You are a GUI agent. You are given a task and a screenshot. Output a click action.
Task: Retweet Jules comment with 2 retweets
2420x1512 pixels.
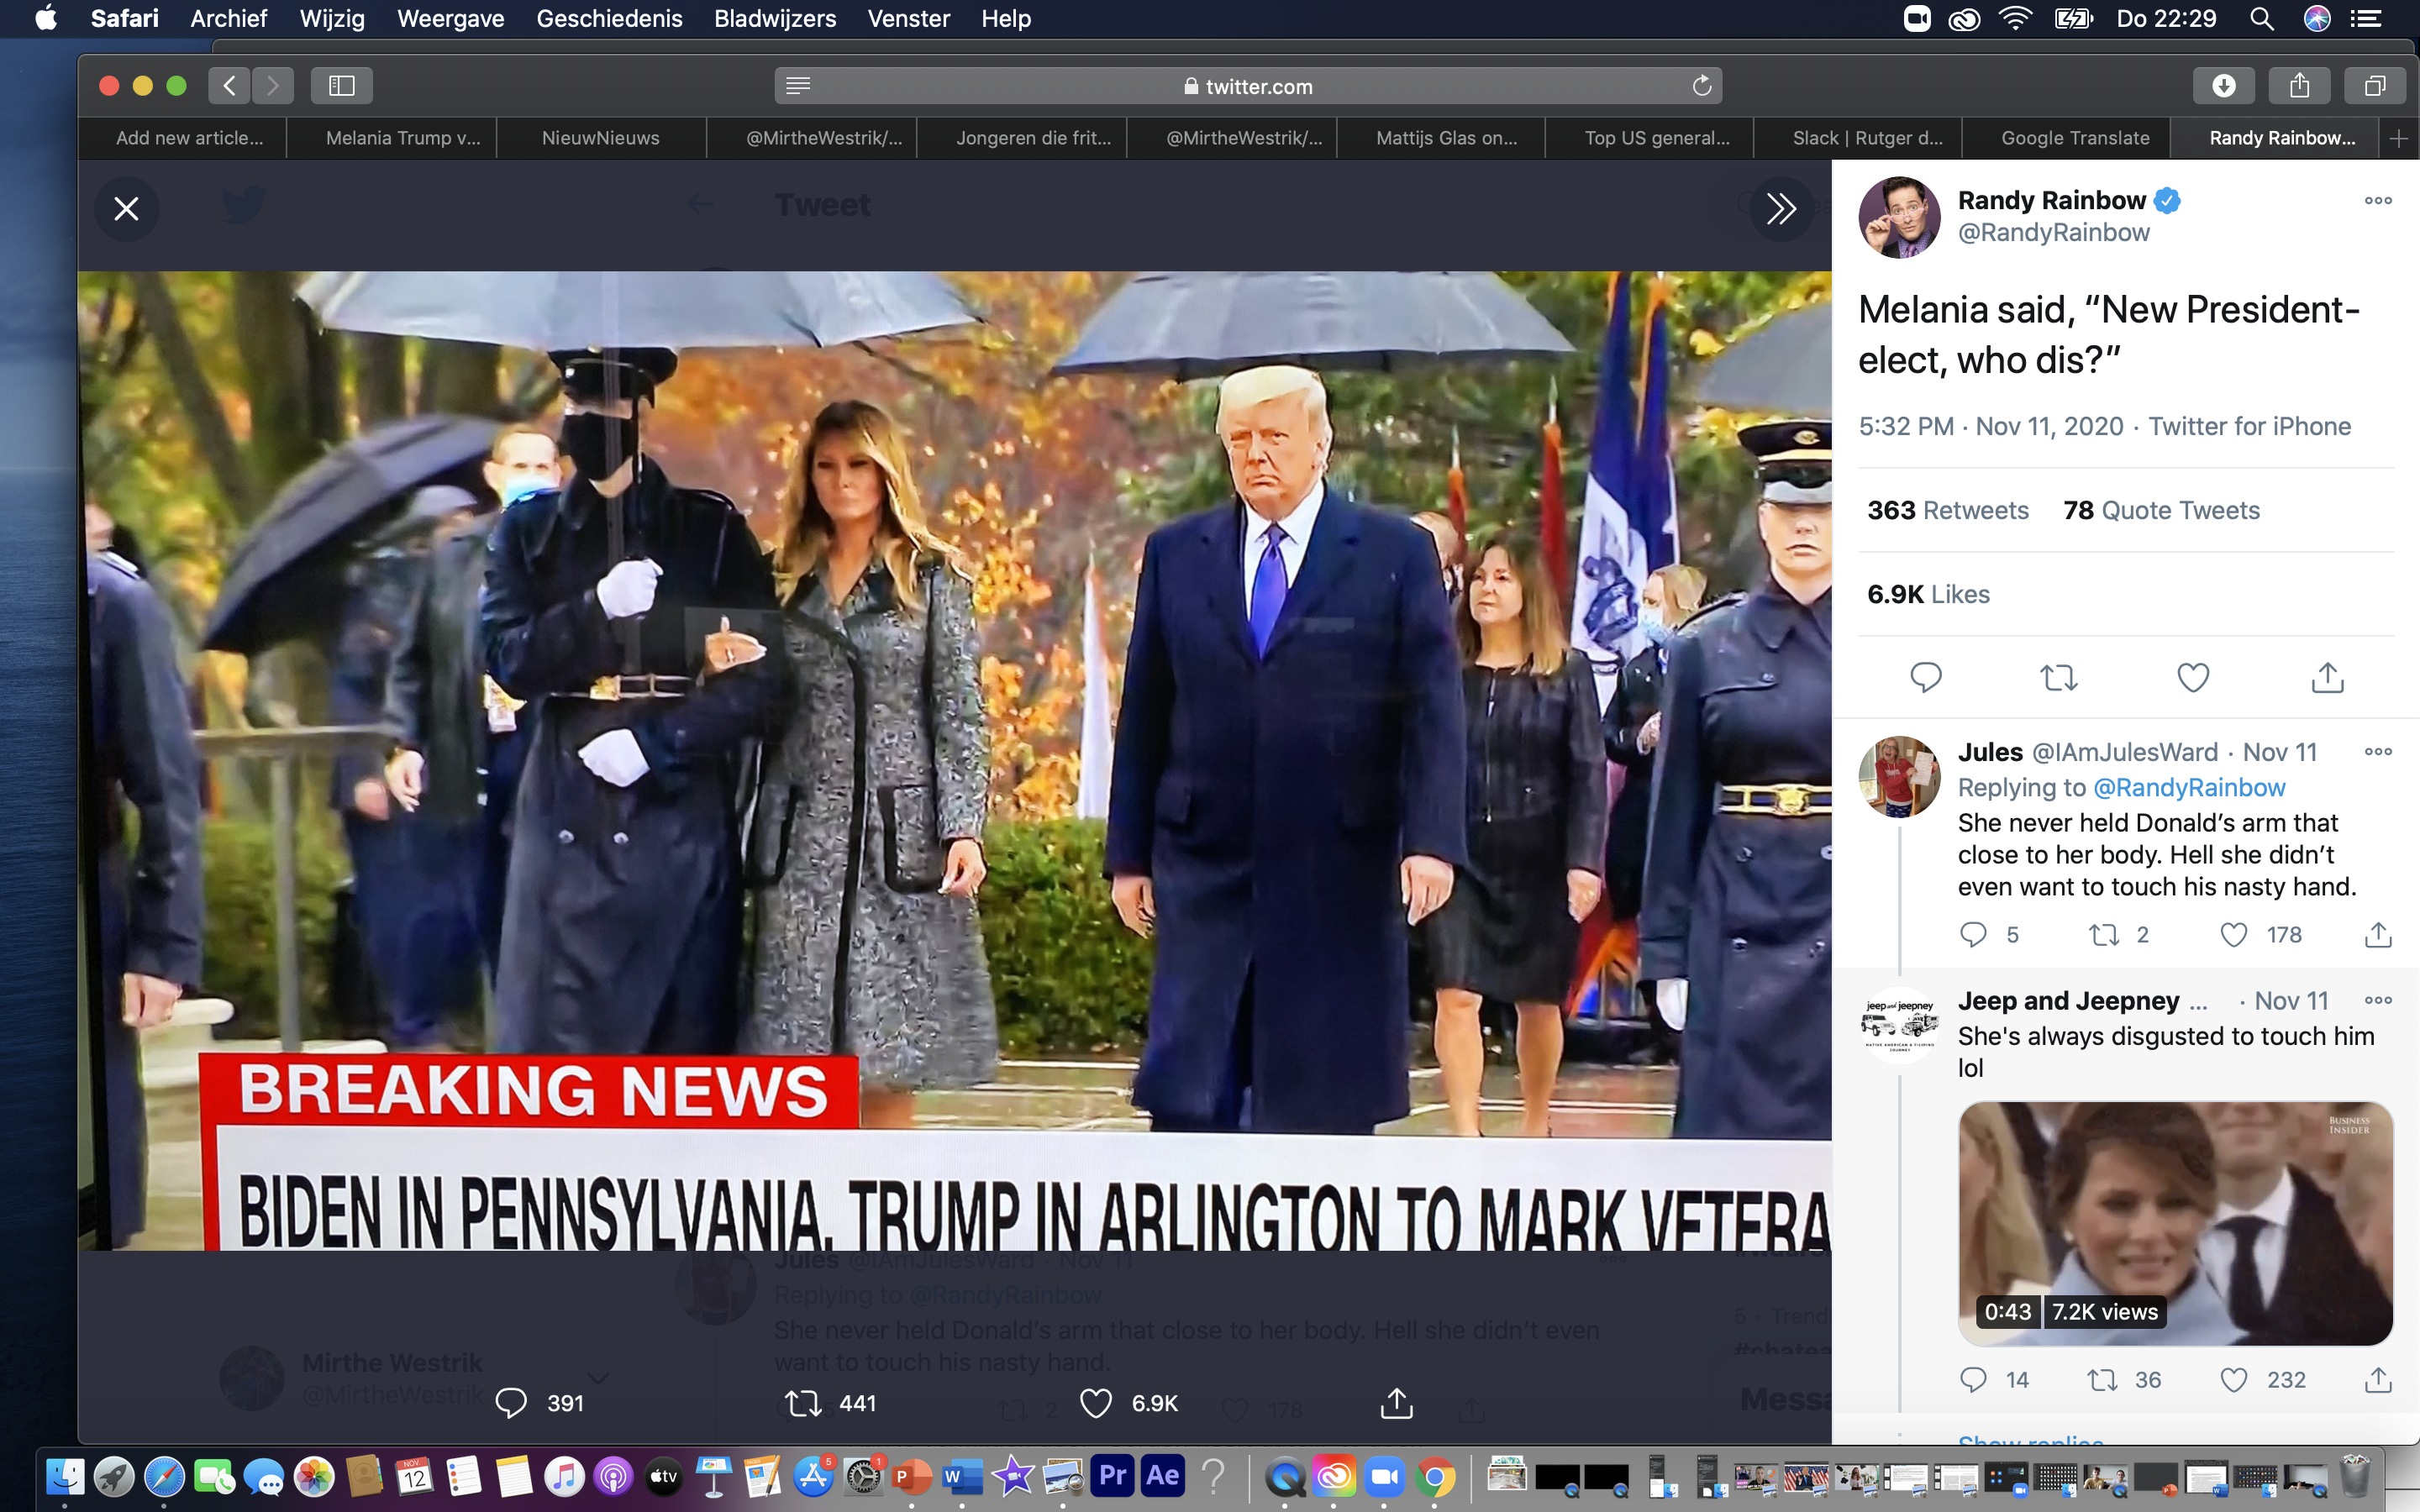pyautogui.click(x=2104, y=935)
